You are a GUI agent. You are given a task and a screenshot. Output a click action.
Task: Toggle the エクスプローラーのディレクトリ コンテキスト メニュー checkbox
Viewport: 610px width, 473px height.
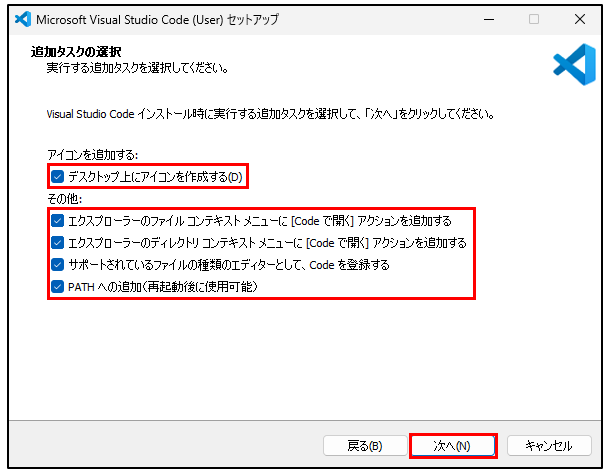coord(57,242)
